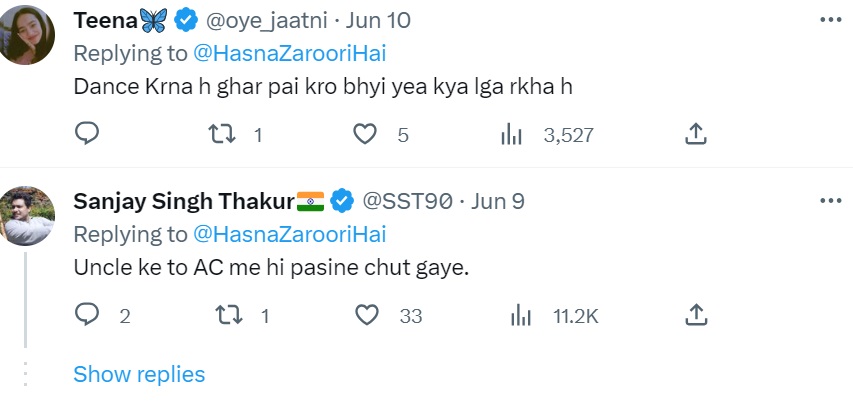Open the Jun 9 tweet timestamp

click(x=497, y=201)
